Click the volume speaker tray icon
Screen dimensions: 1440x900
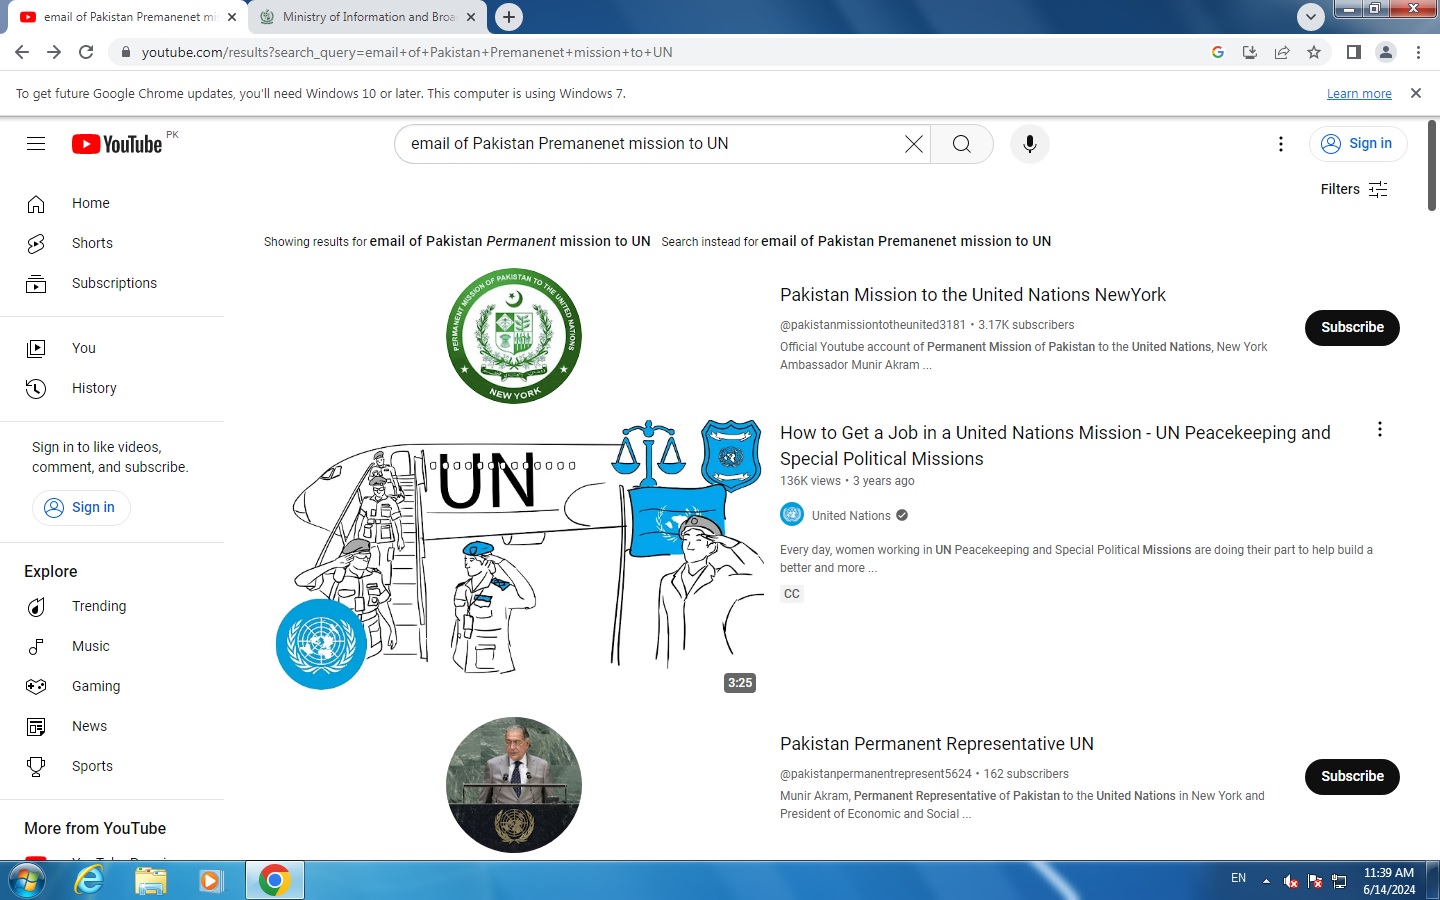pyautogui.click(x=1291, y=881)
